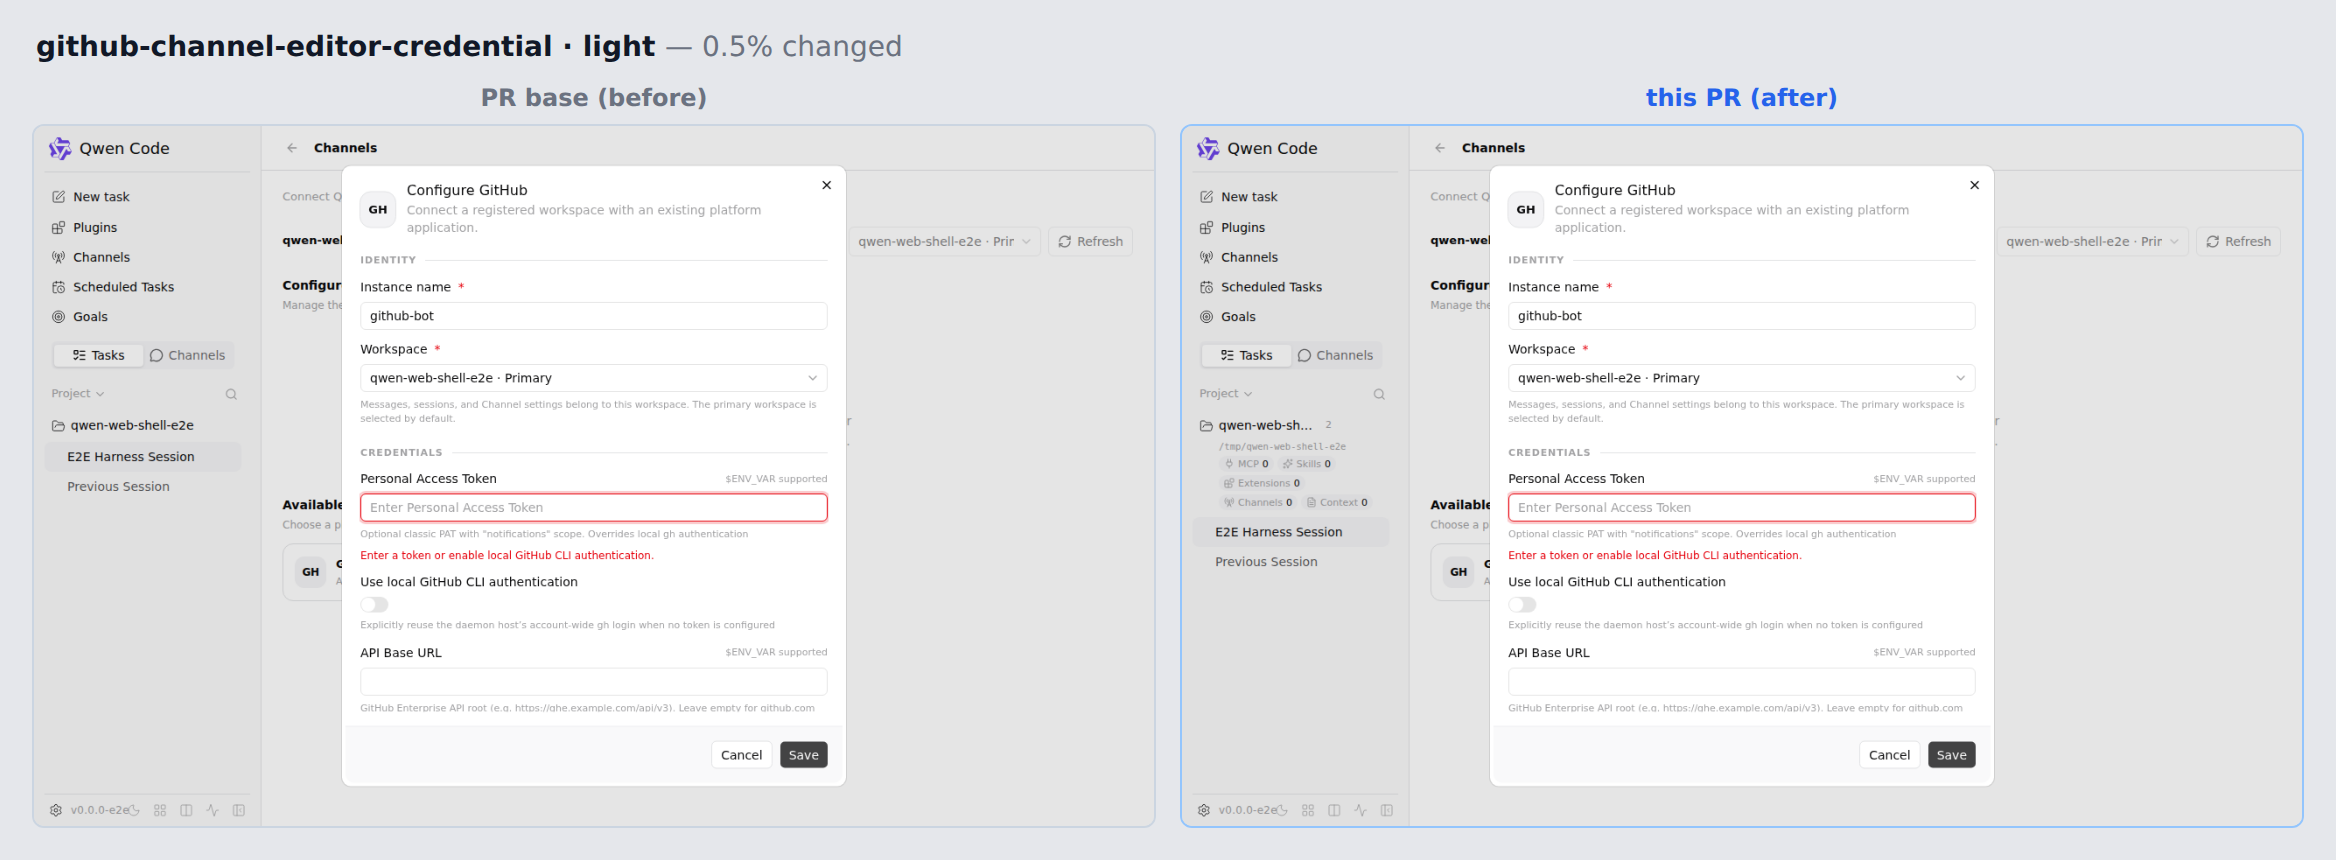Click Cancel in the before panel dialog
The width and height of the screenshot is (2336, 860).
[742, 755]
